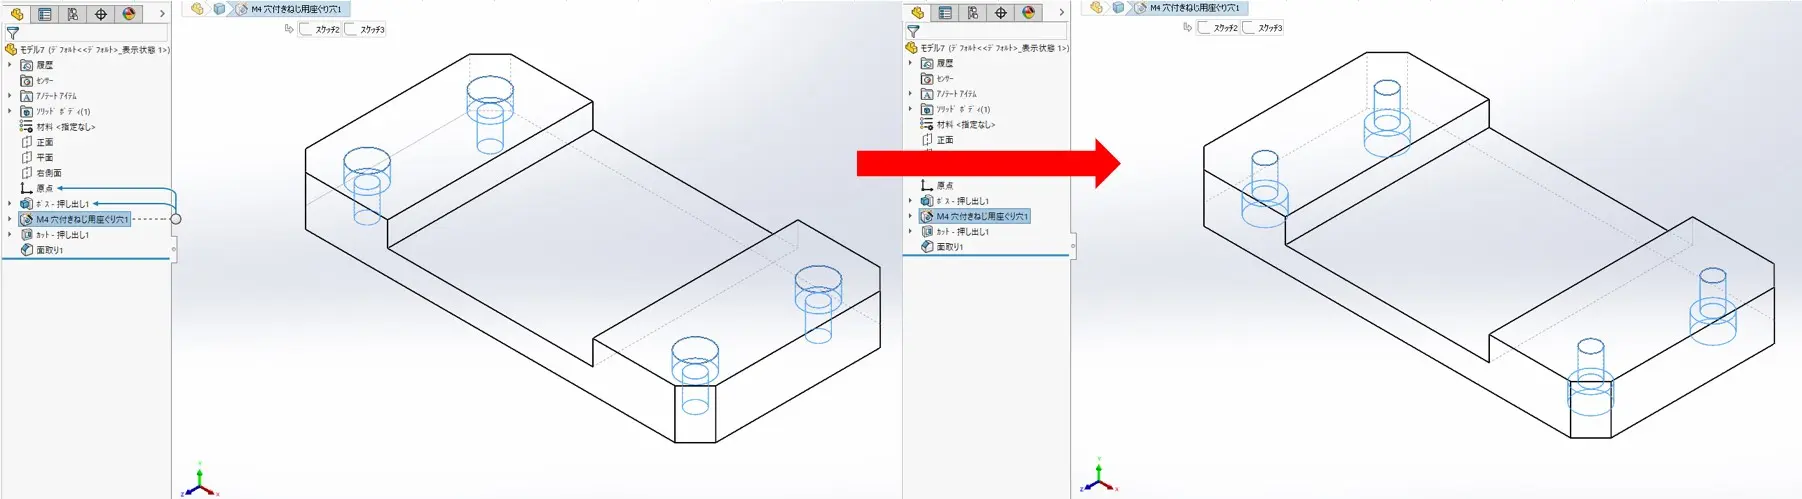1802x499 pixels.
Task: Select 材料 <指定なし> in left tree
Action: pos(65,127)
